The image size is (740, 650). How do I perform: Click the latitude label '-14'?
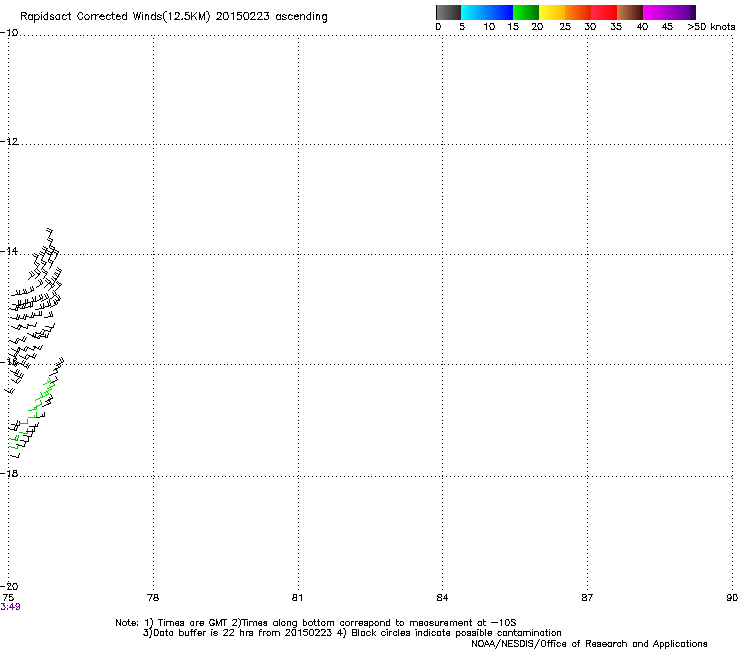(9, 251)
